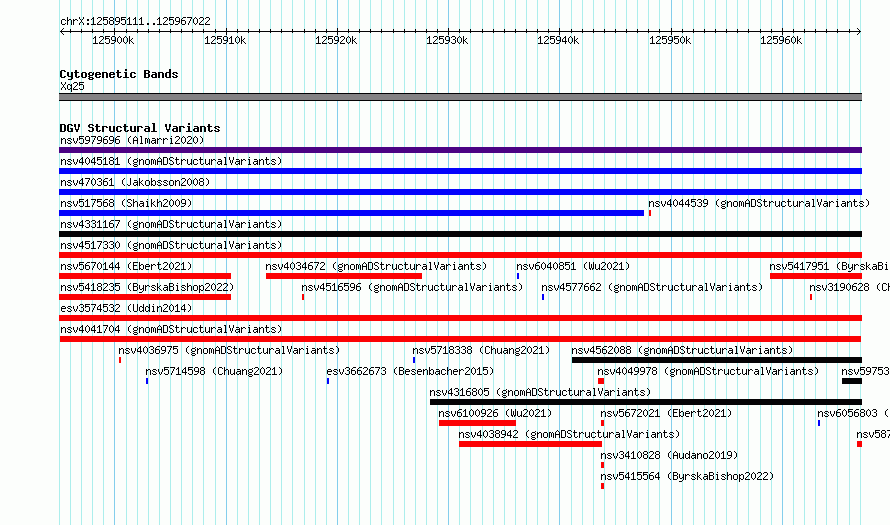This screenshot has height=525, width=890.
Task: Click the nsv470361 (Jakobsson2008) label
Action: pos(135,182)
